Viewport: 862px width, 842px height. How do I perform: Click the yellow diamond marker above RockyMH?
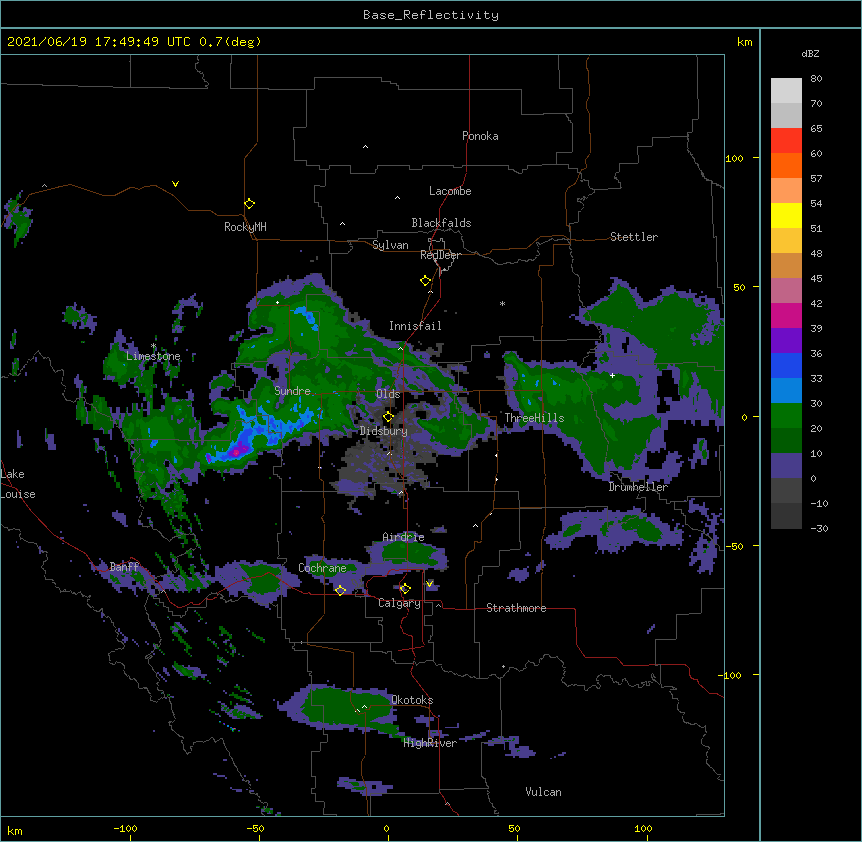pos(250,204)
